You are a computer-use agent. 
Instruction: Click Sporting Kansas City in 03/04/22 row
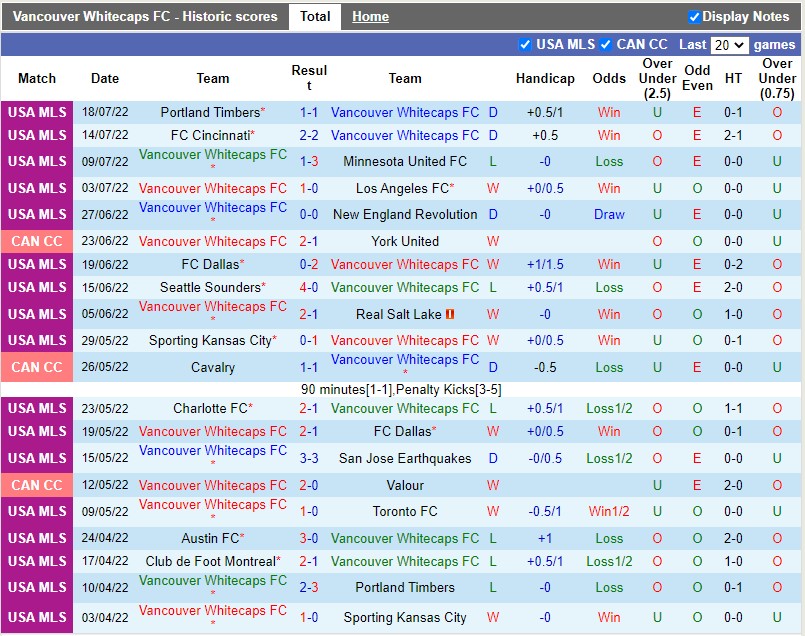coord(405,618)
